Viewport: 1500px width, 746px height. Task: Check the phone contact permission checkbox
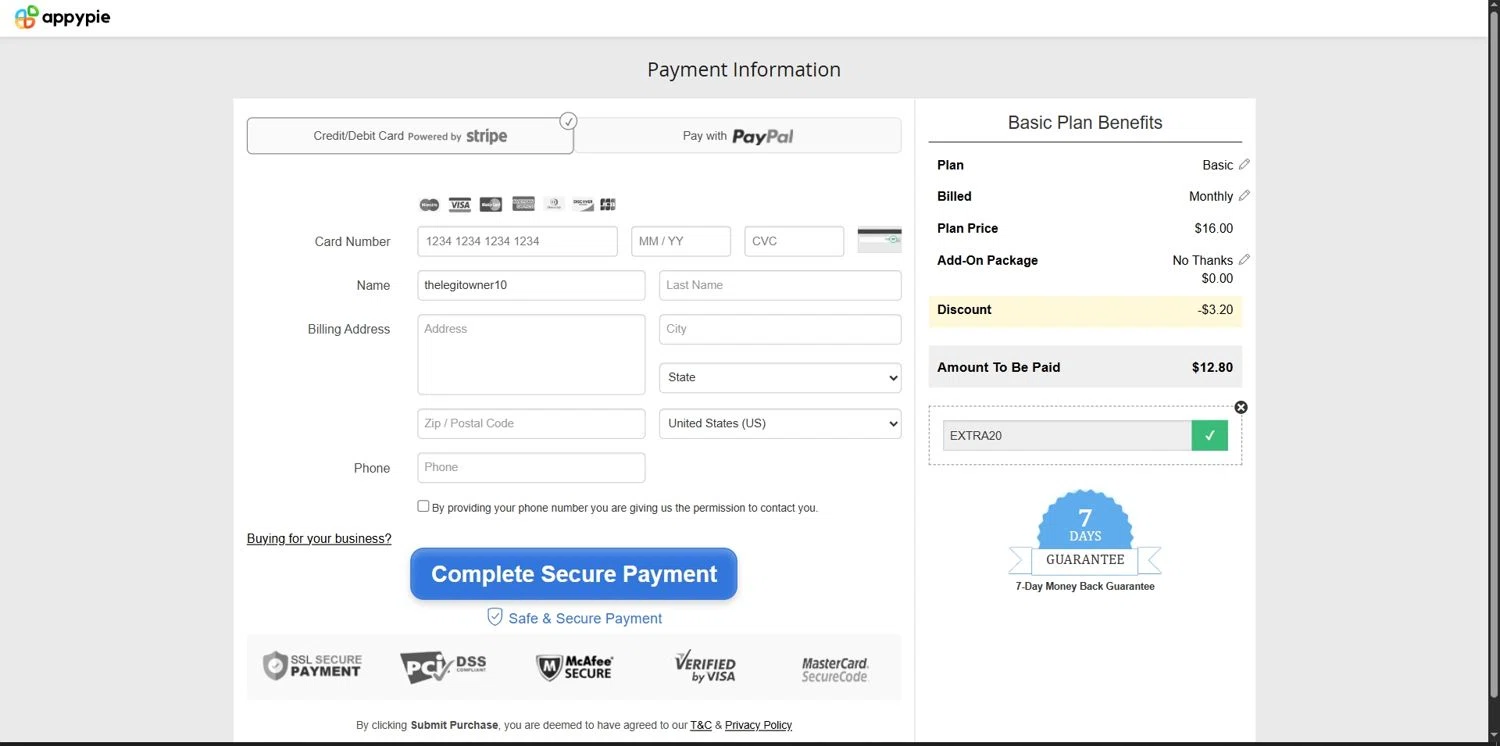point(423,506)
